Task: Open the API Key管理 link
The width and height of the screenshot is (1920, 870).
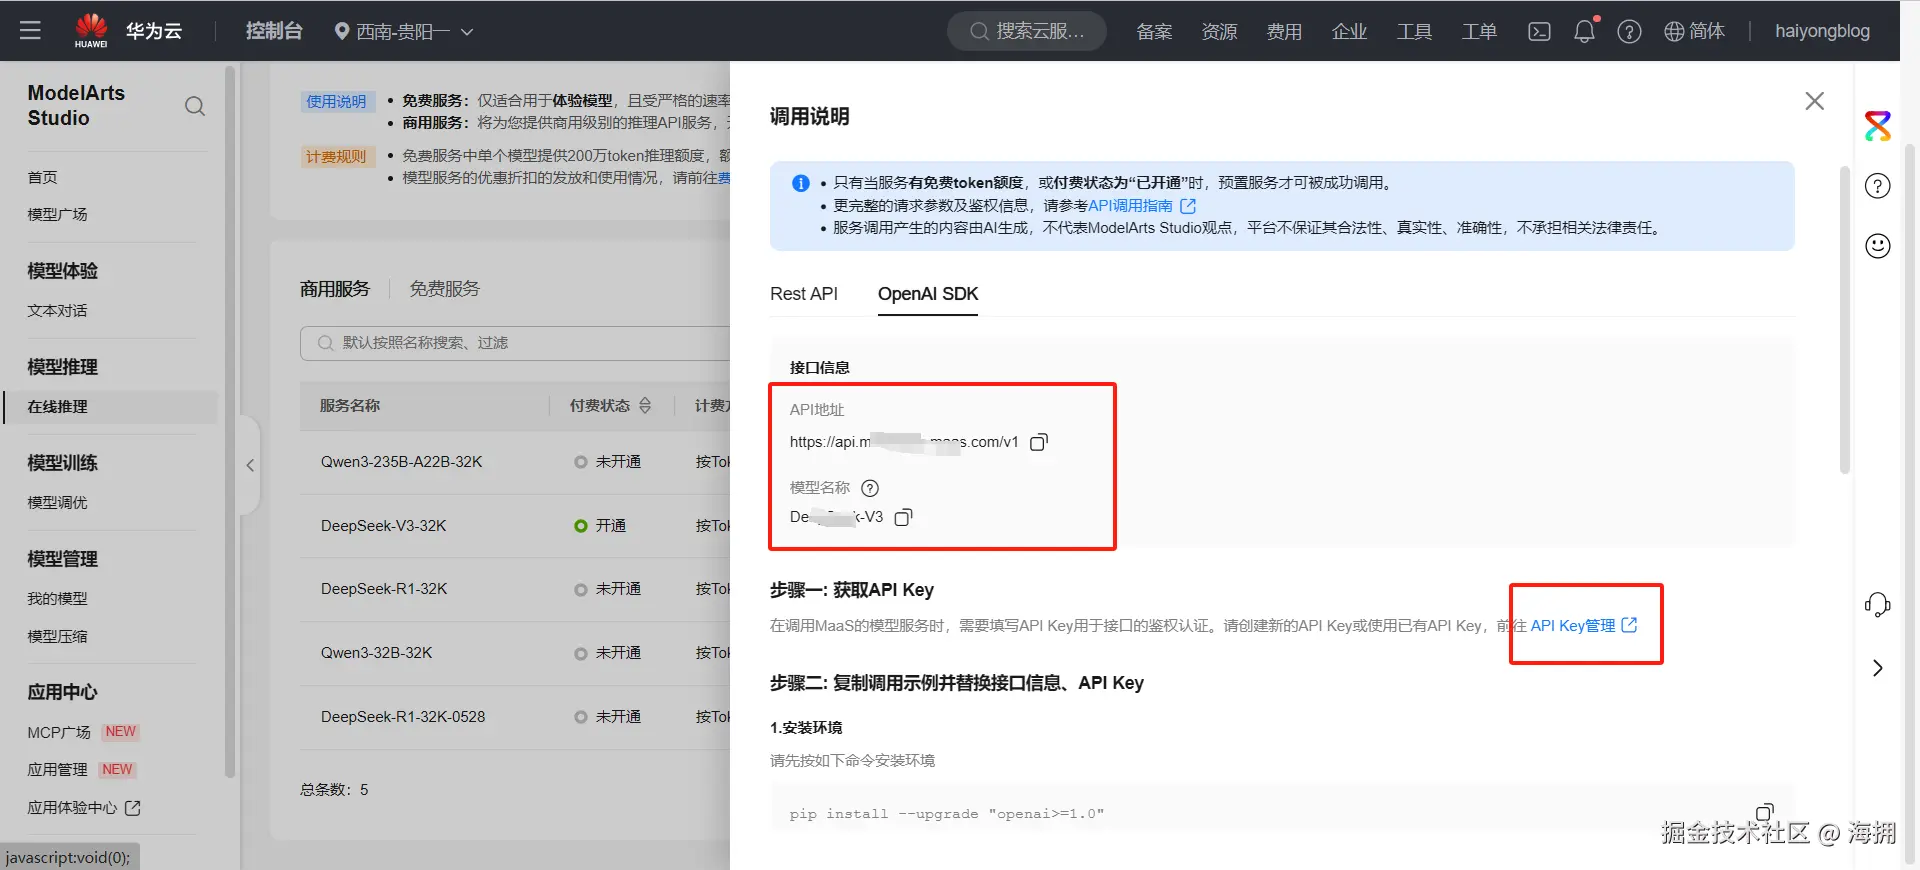Action: pos(1583,625)
